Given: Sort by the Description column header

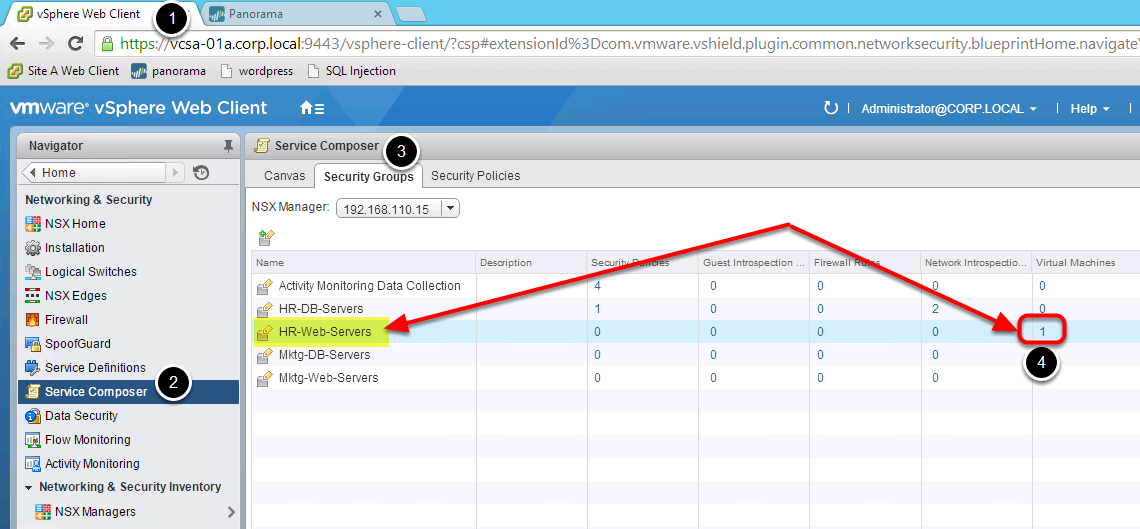Looking at the screenshot, I should [x=531, y=262].
